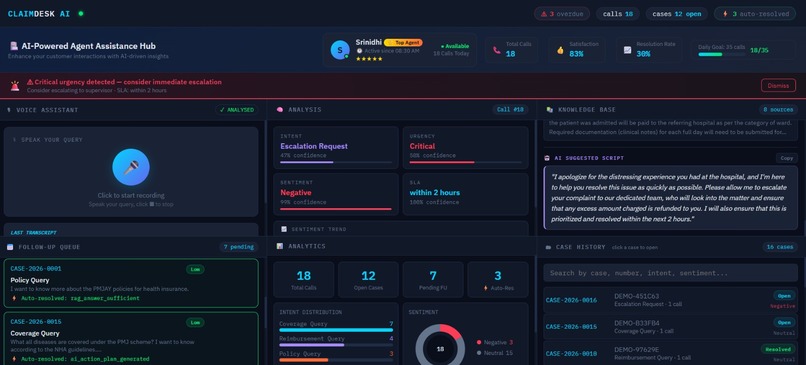Image resolution: width=806 pixels, height=365 pixels.
Task: Click the five-star agent rating
Action: point(369,59)
